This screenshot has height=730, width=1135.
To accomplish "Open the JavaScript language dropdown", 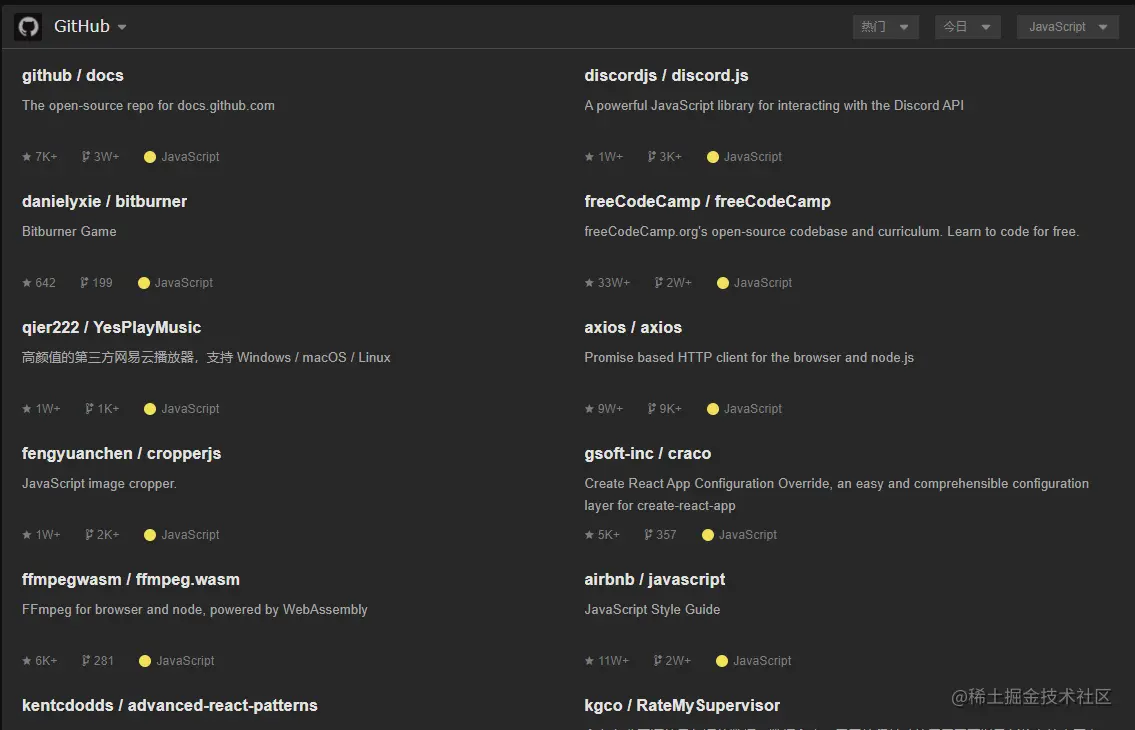I will (x=1068, y=27).
